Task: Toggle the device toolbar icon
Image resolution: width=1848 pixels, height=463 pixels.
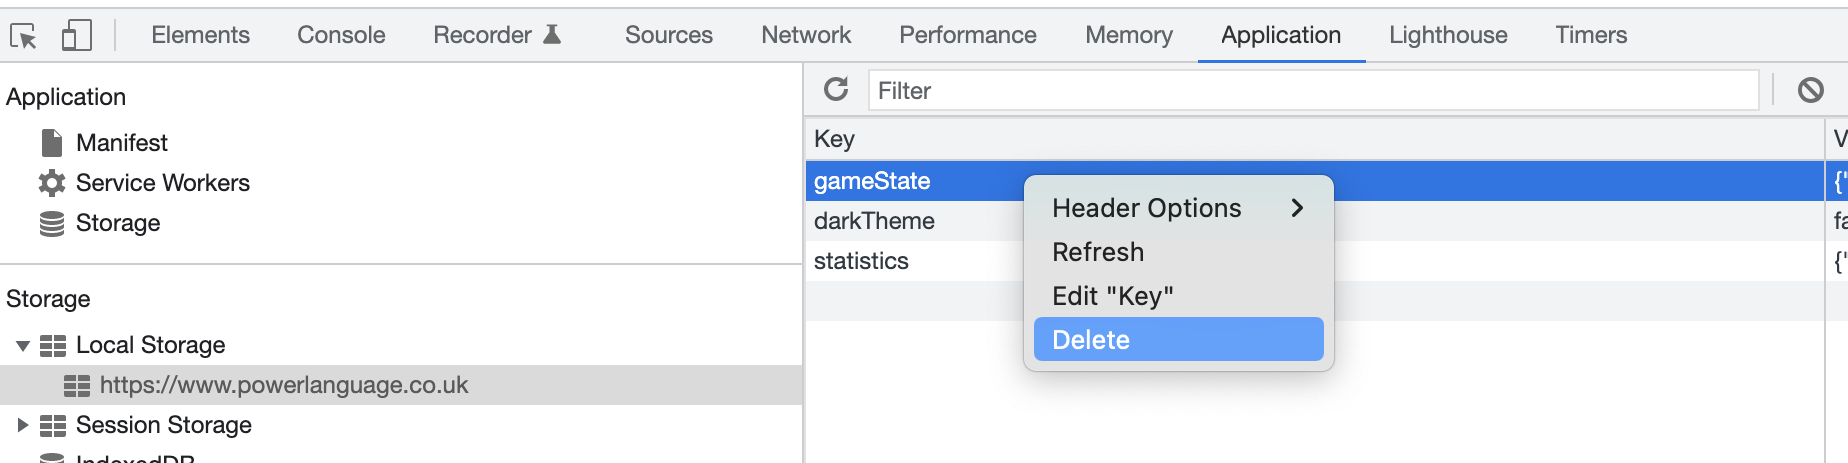Action: tap(77, 36)
